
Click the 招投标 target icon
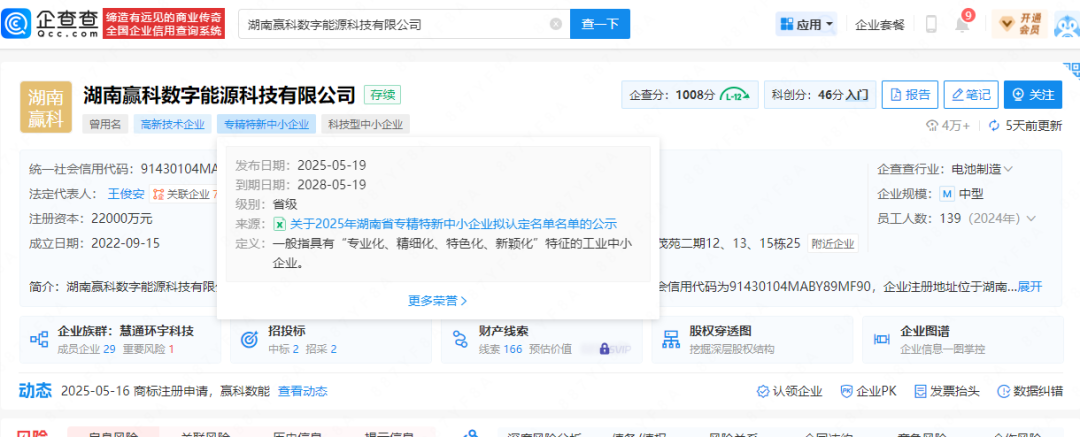[x=250, y=339]
